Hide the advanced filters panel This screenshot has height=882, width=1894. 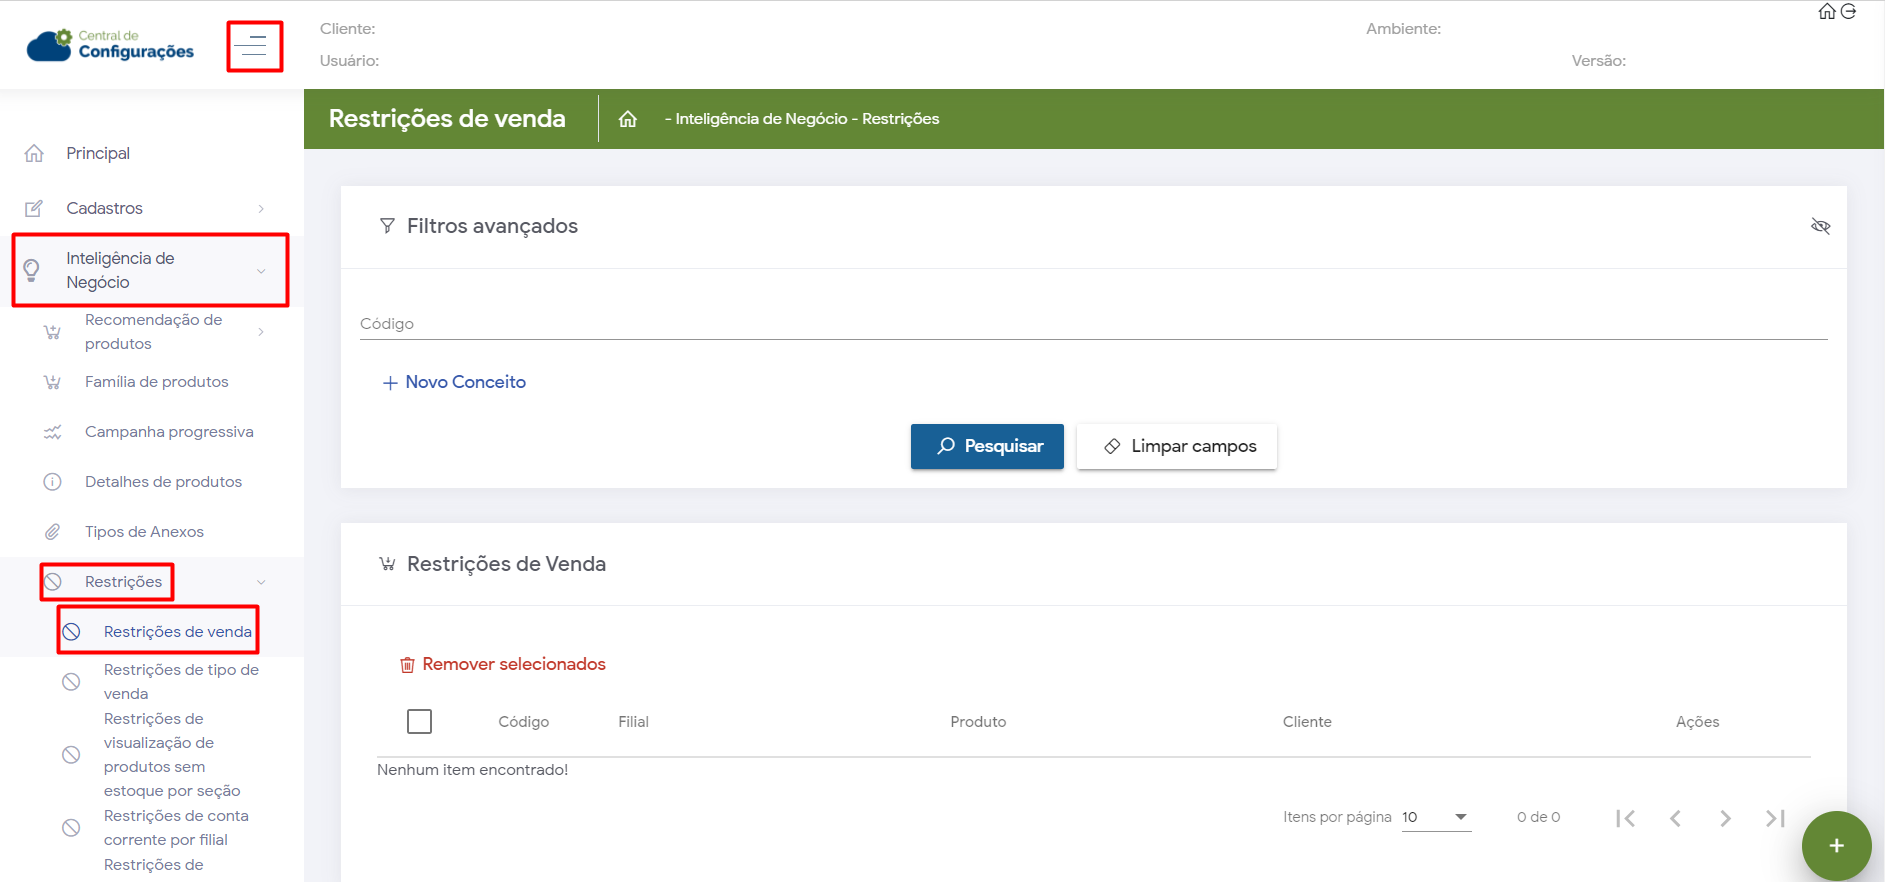(1820, 226)
